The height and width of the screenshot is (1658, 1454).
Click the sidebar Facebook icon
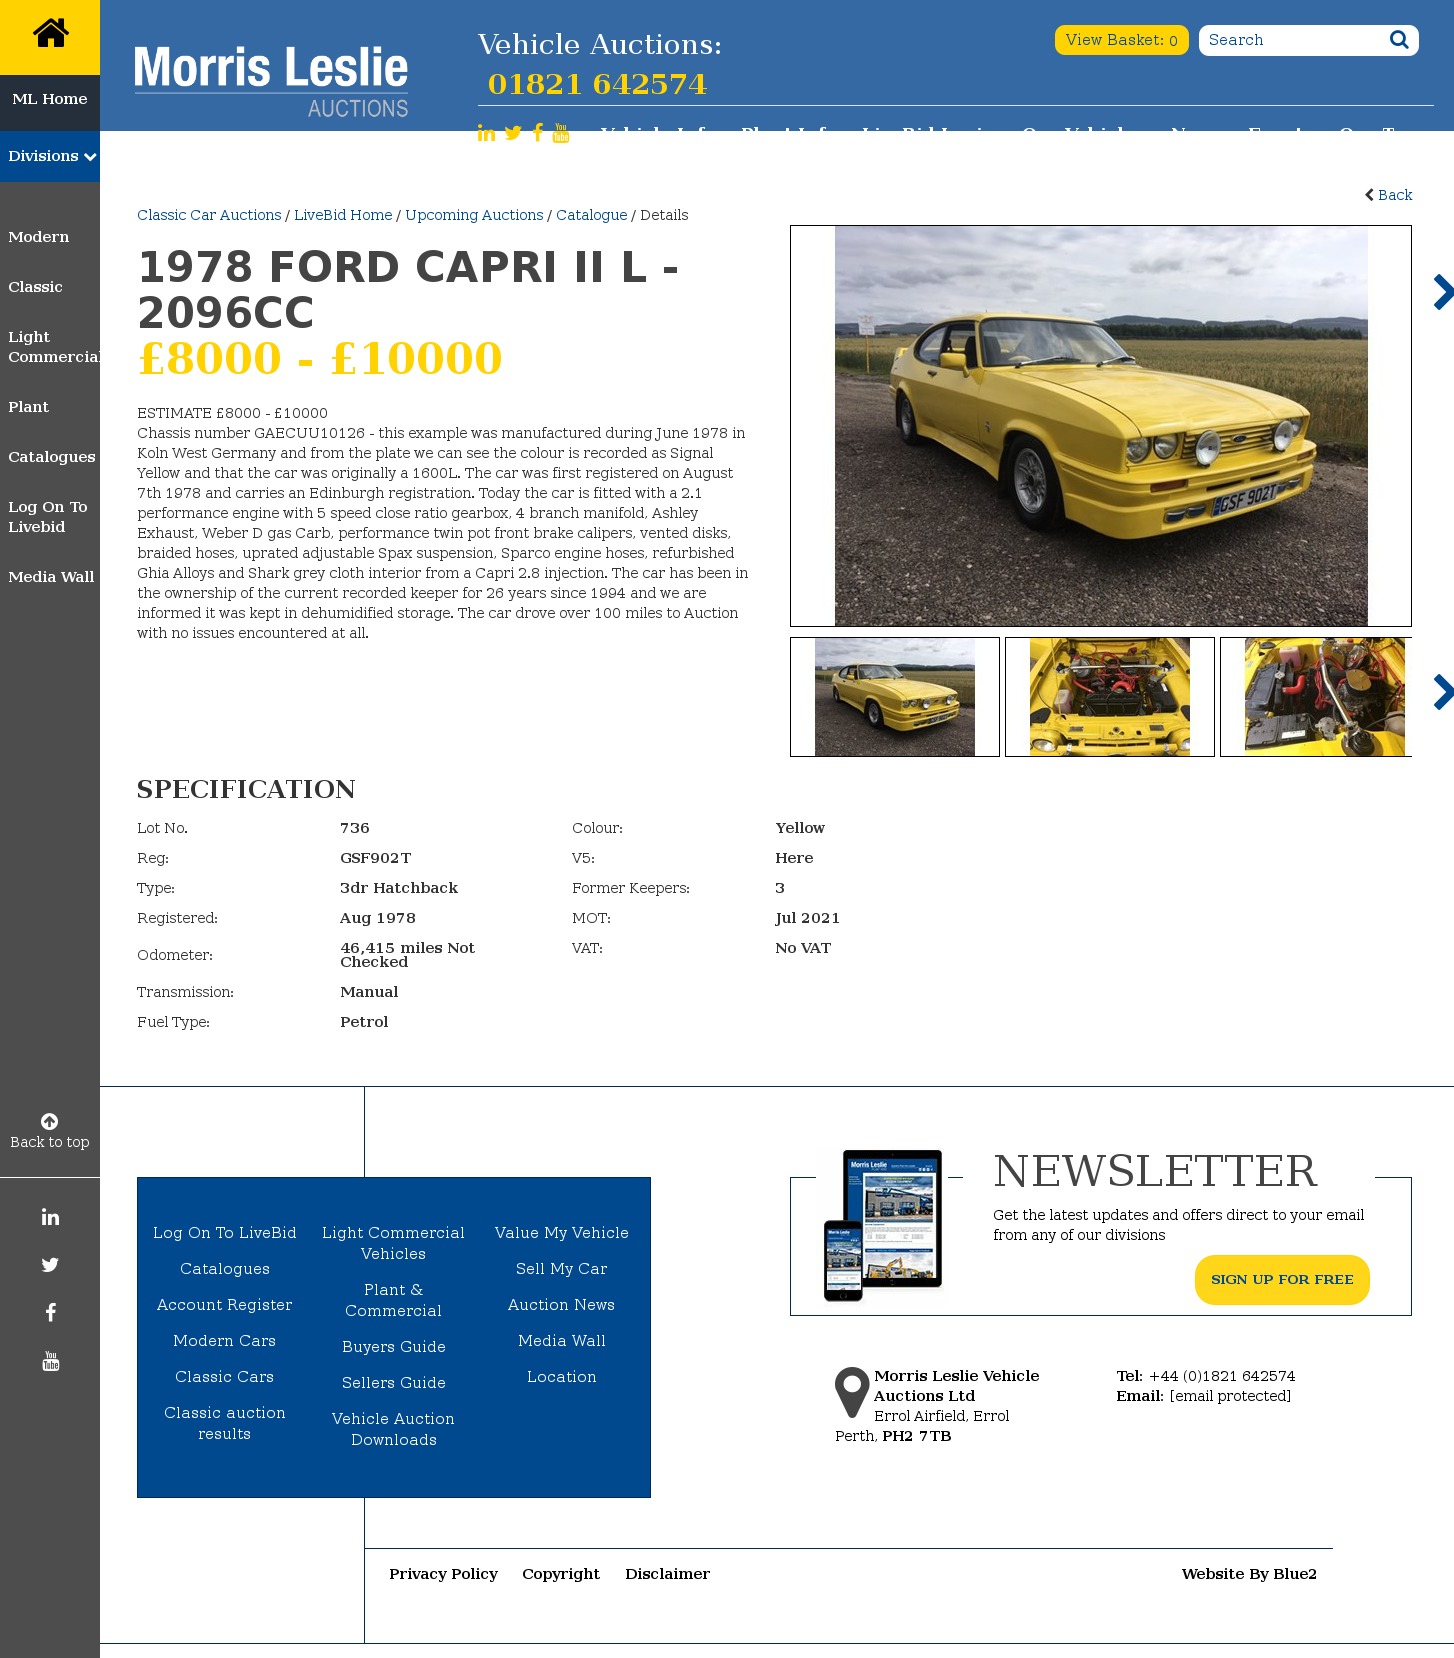(x=50, y=1313)
